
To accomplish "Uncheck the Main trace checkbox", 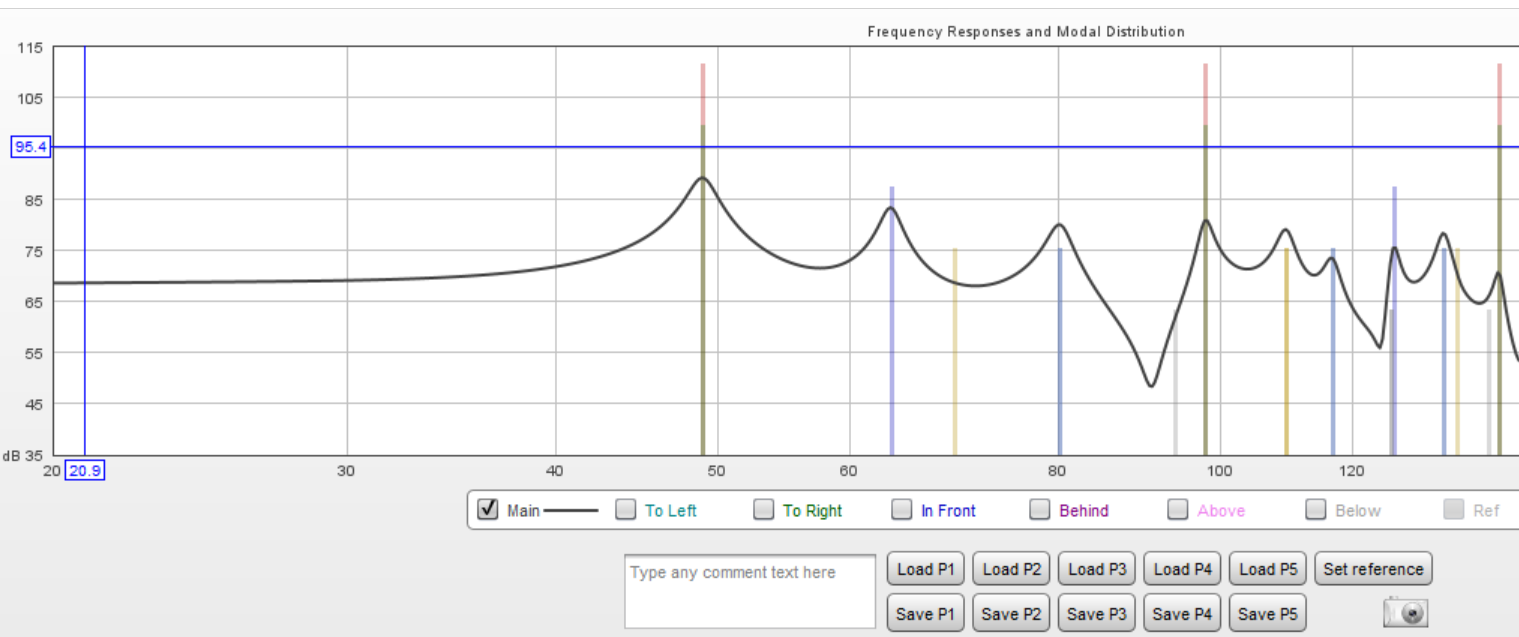I will (488, 510).
